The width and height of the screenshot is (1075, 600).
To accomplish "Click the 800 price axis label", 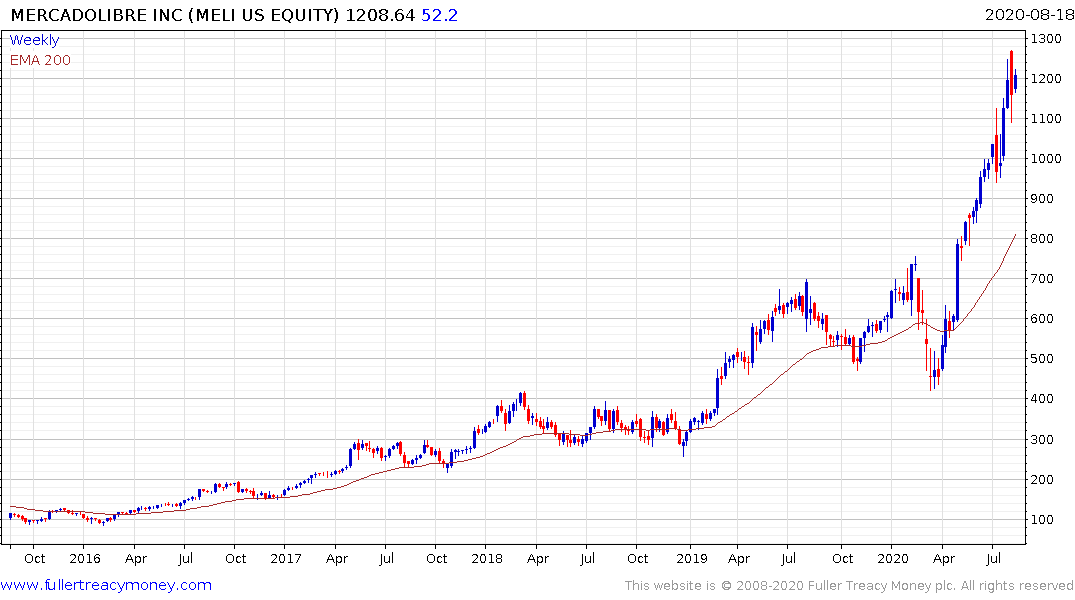I will 1042,239.
